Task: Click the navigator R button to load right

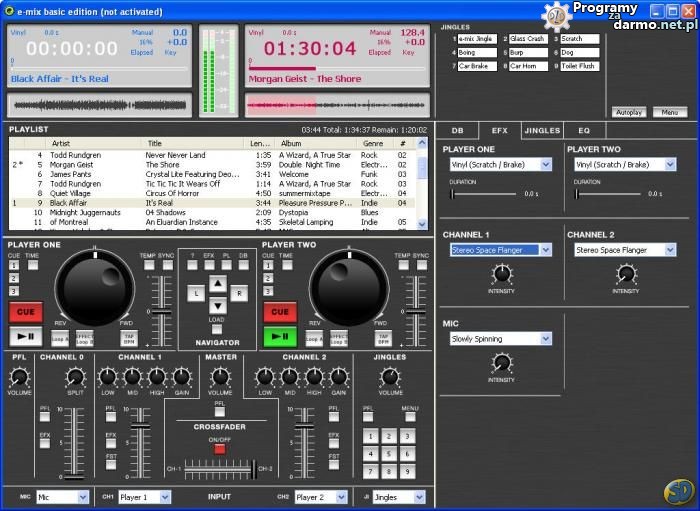Action: click(238, 293)
